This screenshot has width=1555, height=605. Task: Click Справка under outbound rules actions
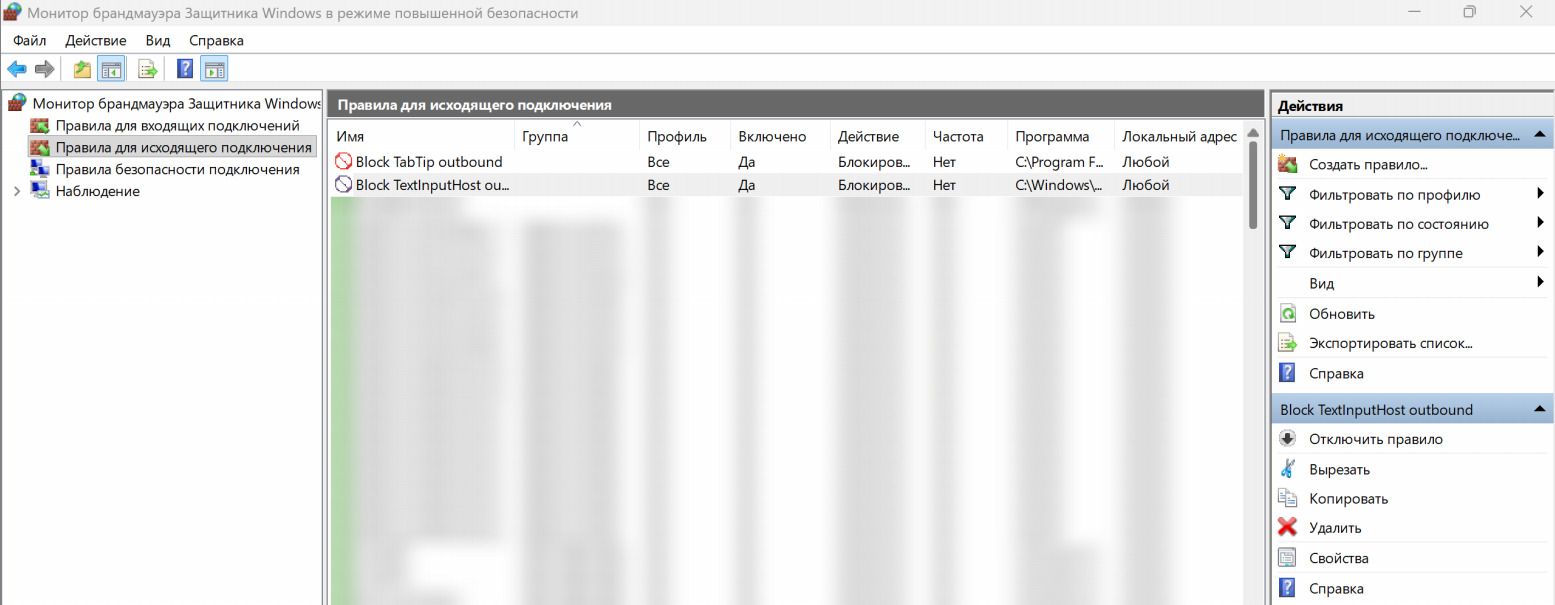[1336, 373]
